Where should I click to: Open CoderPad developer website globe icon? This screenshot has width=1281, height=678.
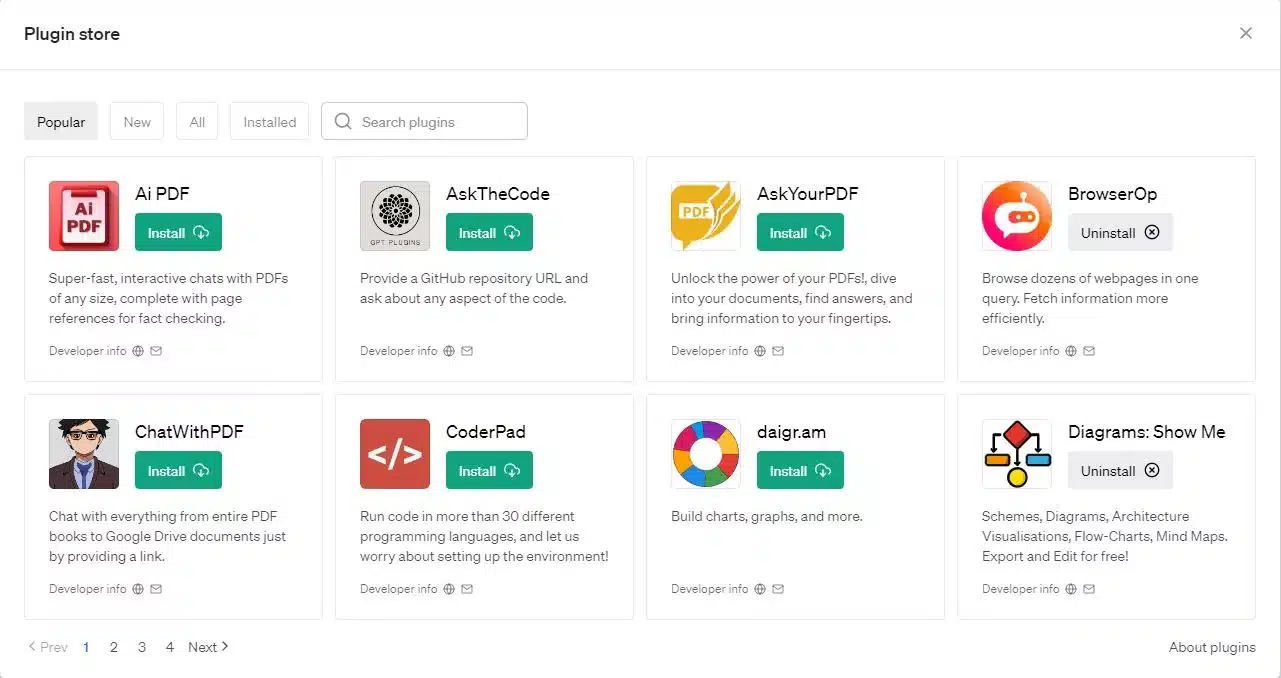(449, 589)
